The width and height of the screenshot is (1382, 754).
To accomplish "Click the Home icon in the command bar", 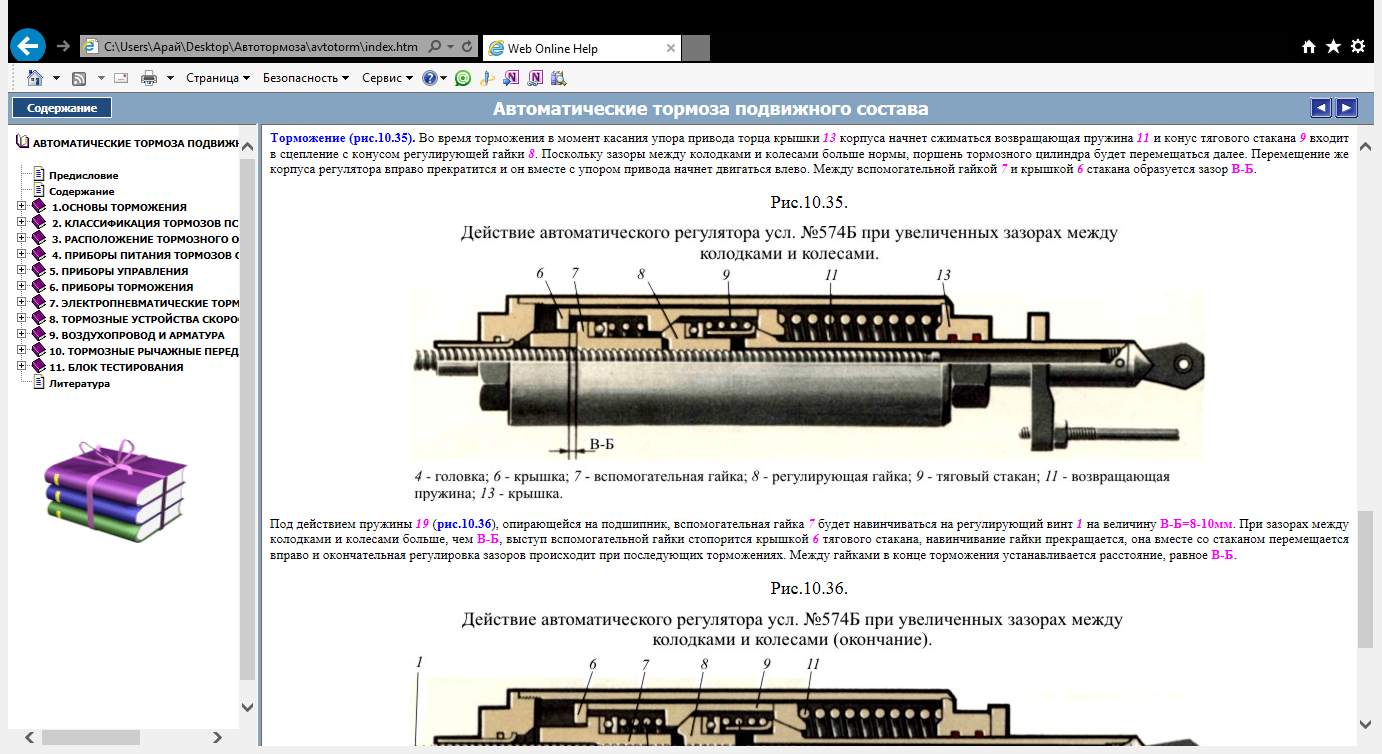I will point(35,78).
